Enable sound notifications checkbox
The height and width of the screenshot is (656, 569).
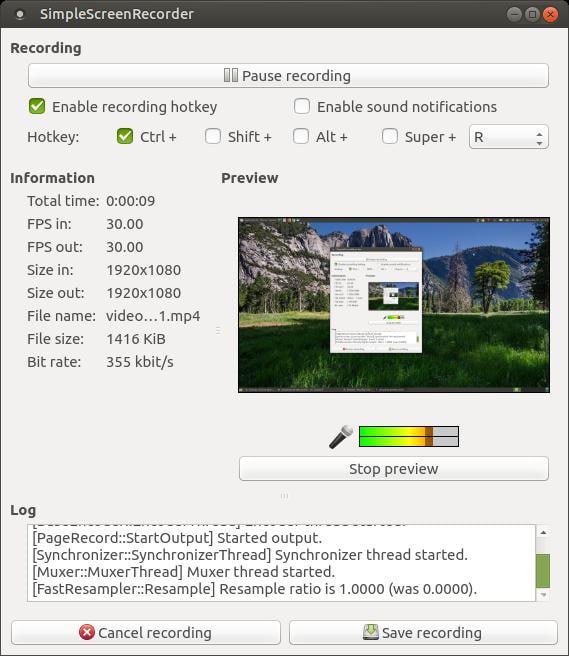(x=302, y=107)
